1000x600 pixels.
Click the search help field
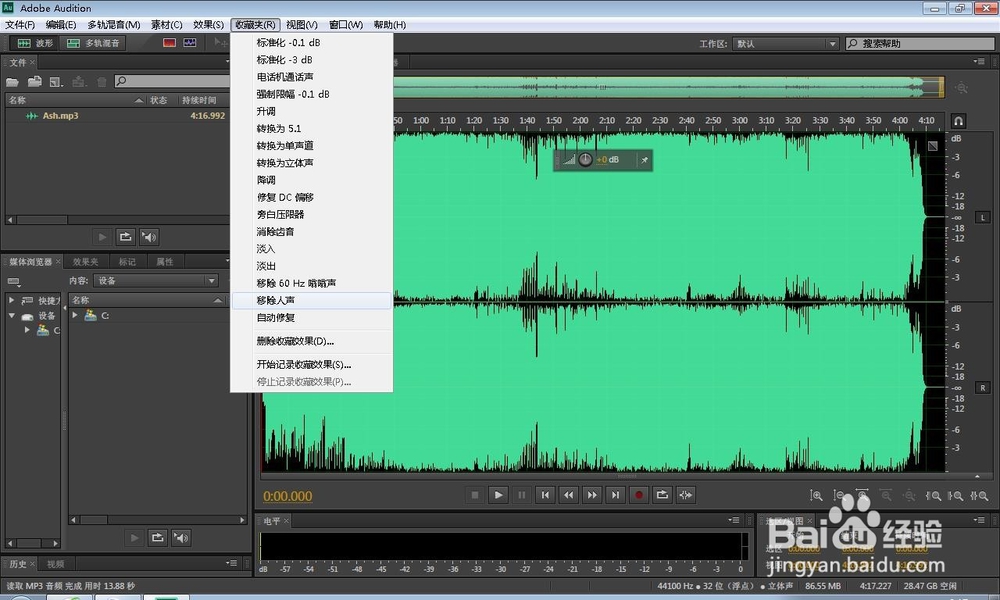coord(920,43)
